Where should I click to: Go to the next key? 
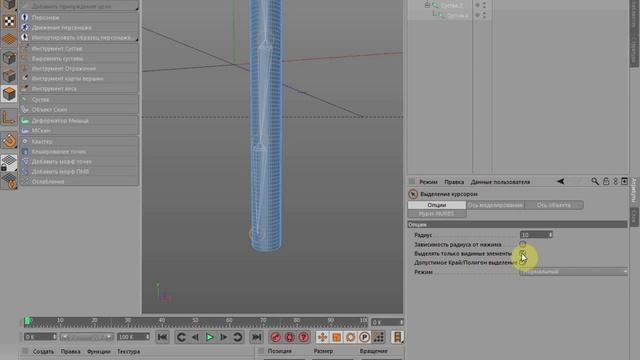point(238,337)
